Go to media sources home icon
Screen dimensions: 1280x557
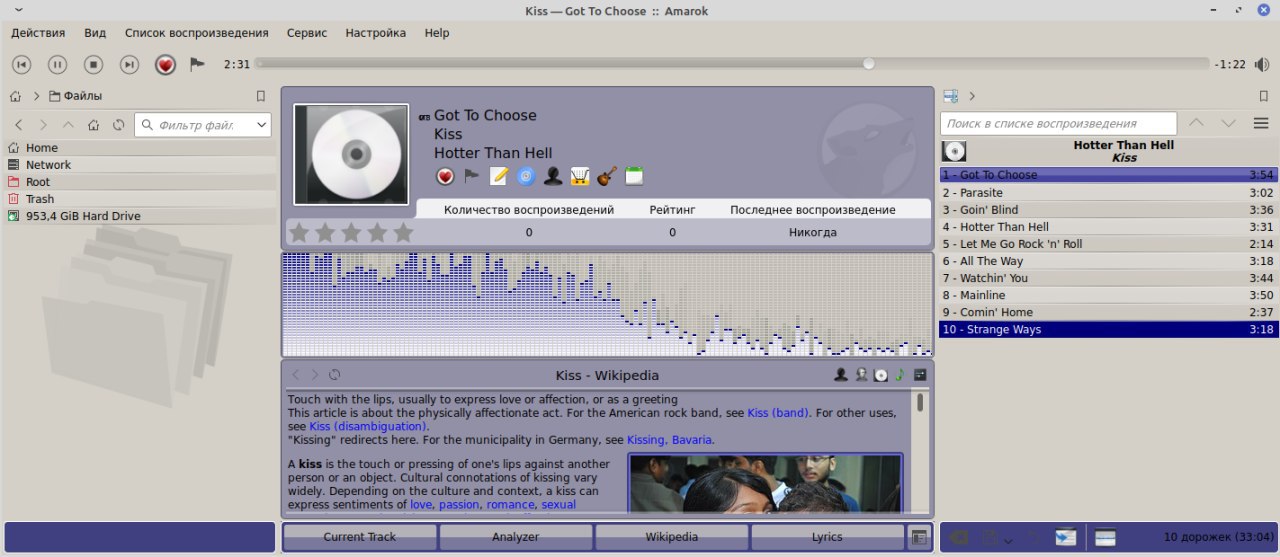(x=15, y=97)
